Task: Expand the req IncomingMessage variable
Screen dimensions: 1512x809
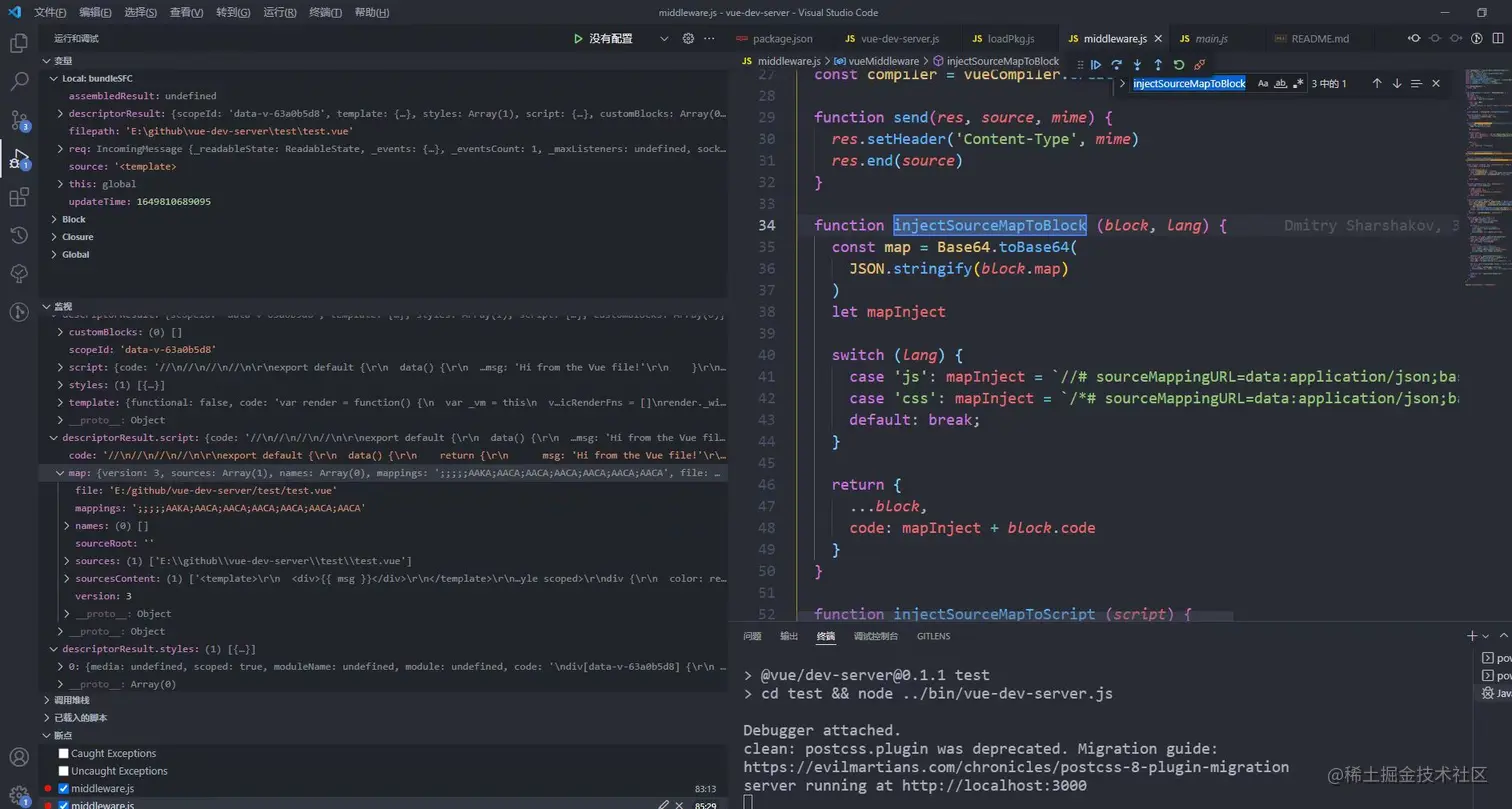Action: tap(61, 149)
